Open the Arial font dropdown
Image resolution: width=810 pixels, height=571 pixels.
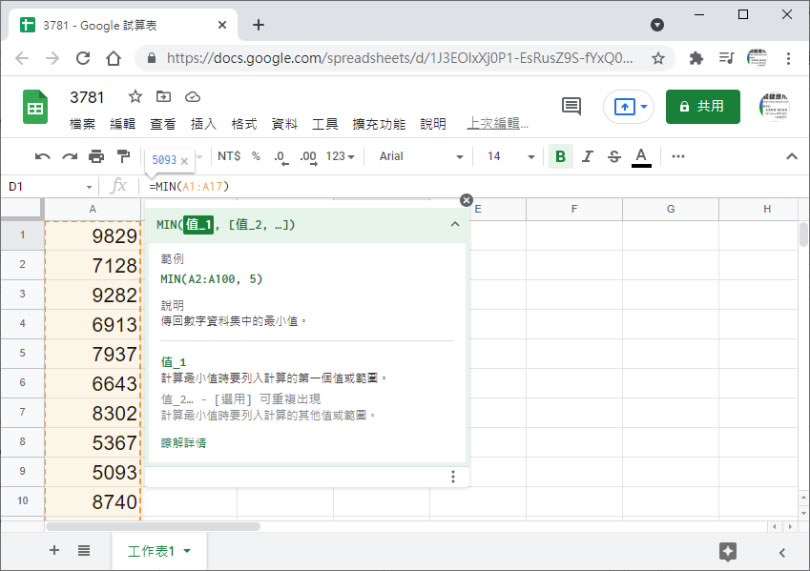tap(420, 156)
